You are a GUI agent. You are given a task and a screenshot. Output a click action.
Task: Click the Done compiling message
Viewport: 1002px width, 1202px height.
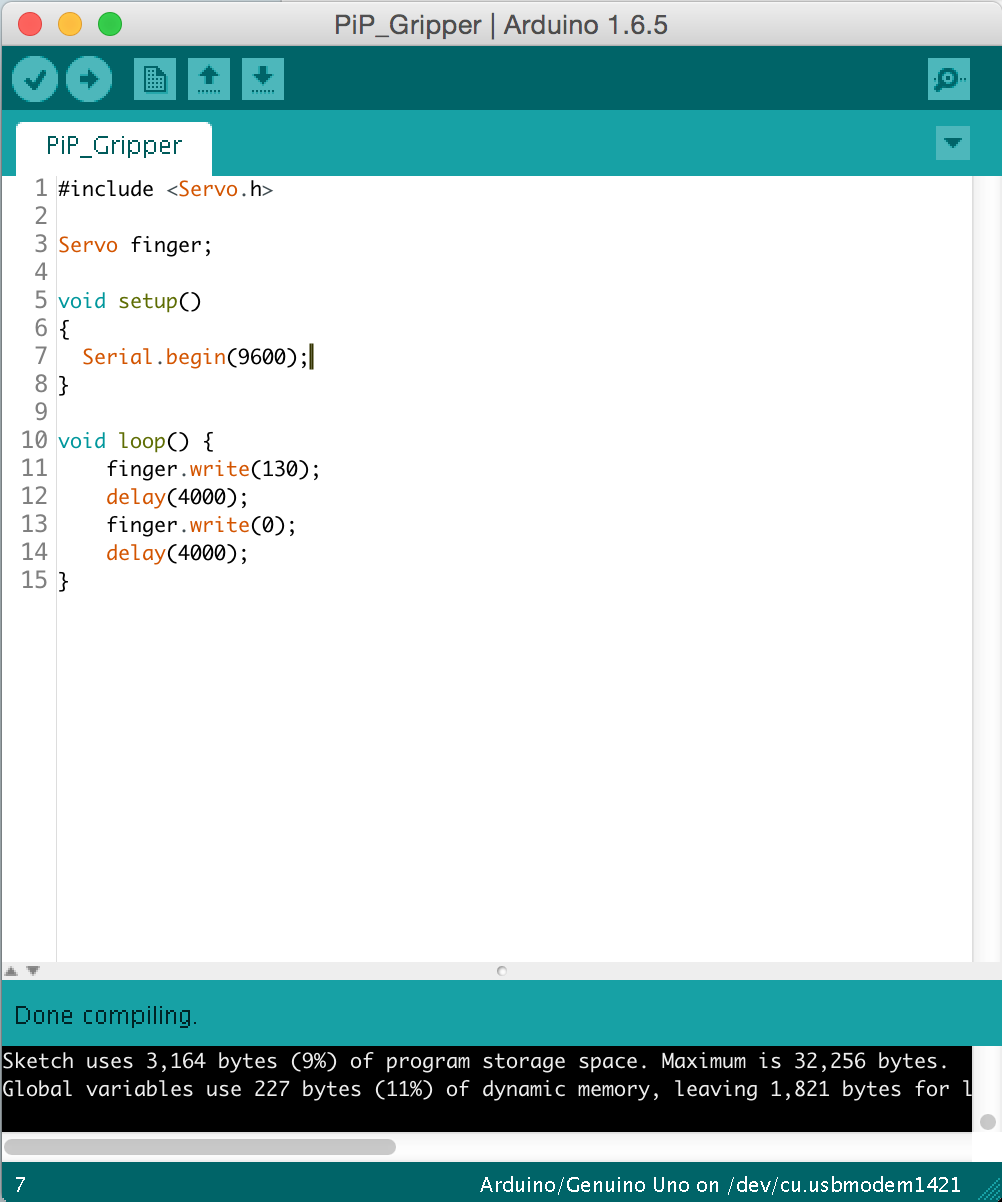106,1015
